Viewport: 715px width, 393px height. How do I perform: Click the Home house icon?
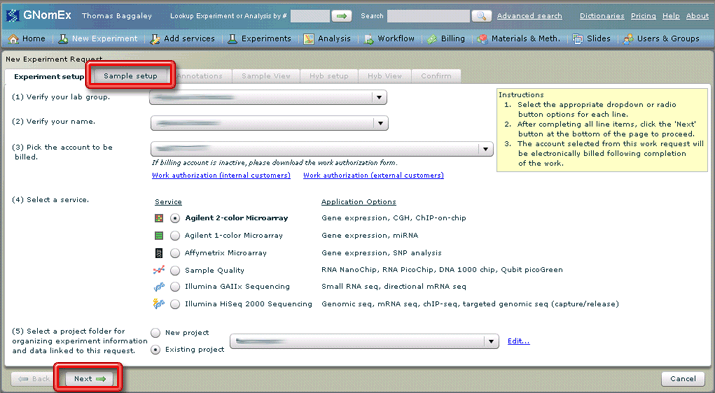14,39
